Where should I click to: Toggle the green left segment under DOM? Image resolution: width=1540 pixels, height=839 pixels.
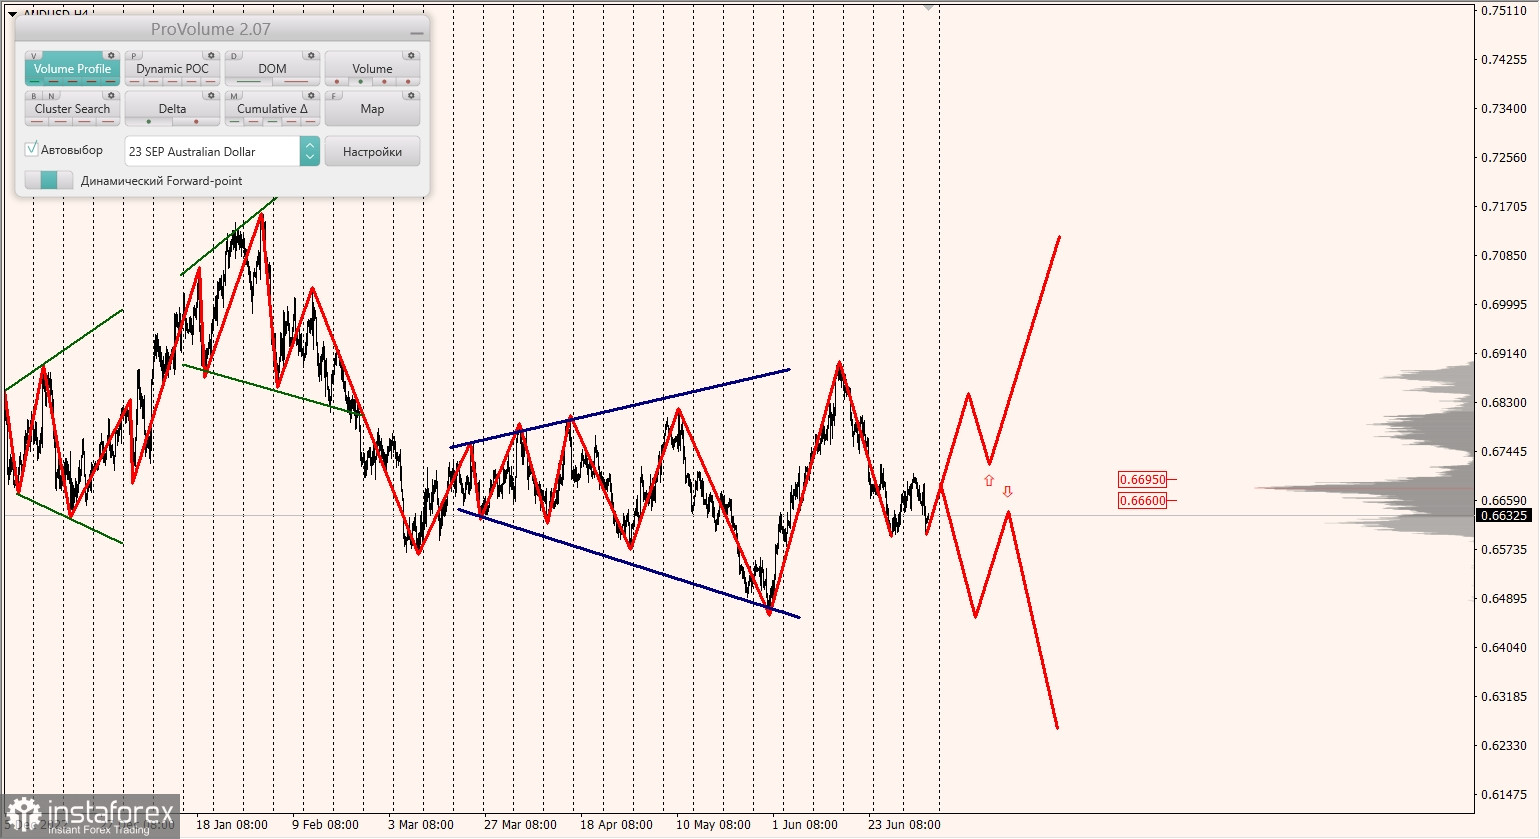pos(249,81)
